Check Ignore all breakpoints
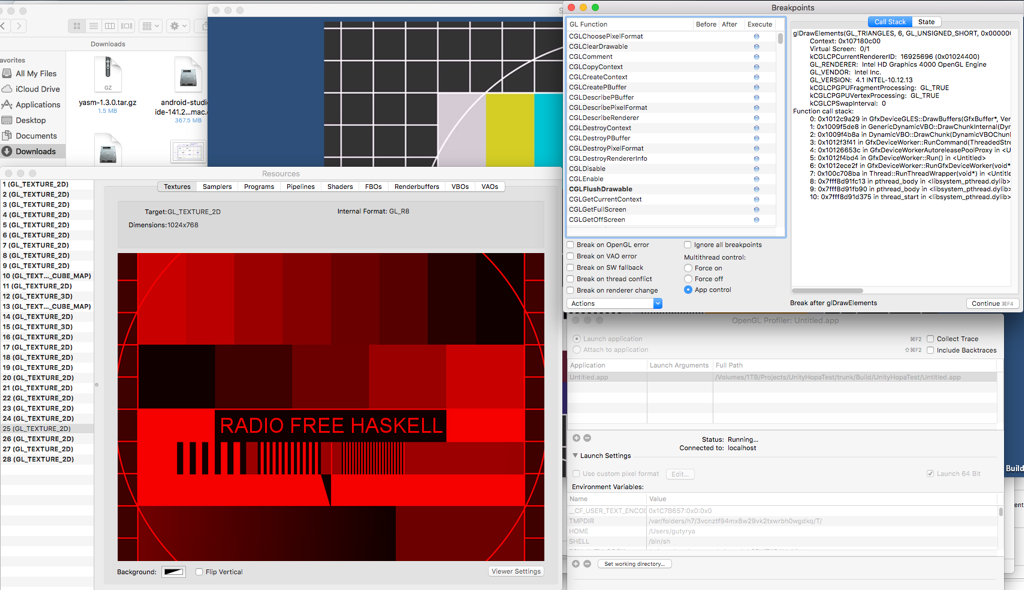Image resolution: width=1024 pixels, height=590 pixels. point(688,245)
